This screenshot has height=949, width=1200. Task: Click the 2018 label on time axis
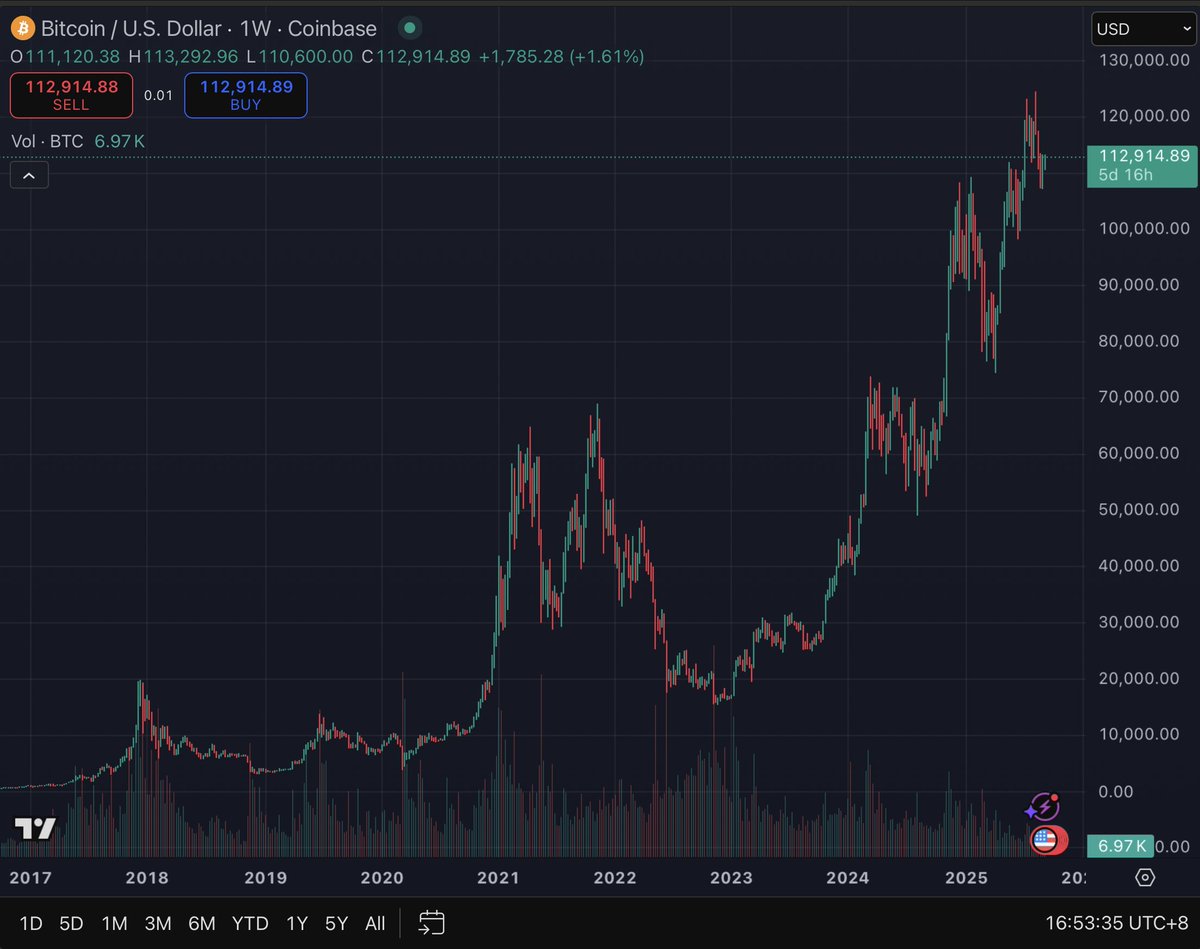(x=148, y=878)
